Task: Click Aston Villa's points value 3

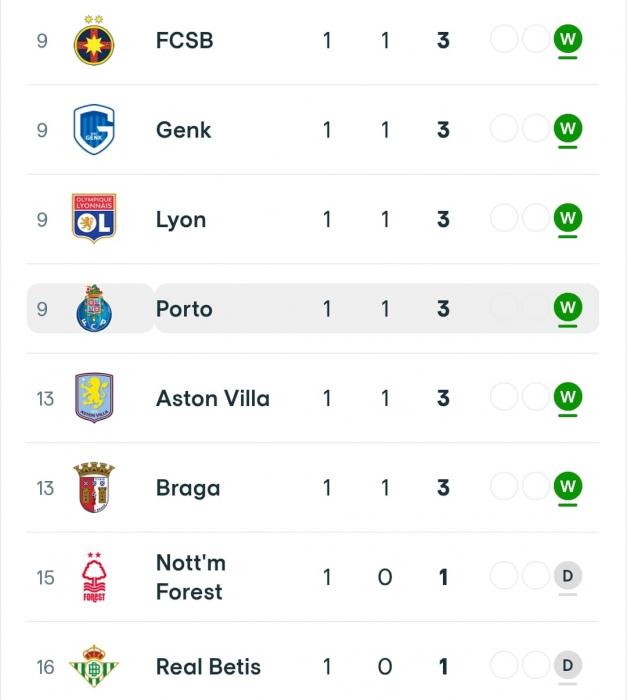Action: point(443,398)
